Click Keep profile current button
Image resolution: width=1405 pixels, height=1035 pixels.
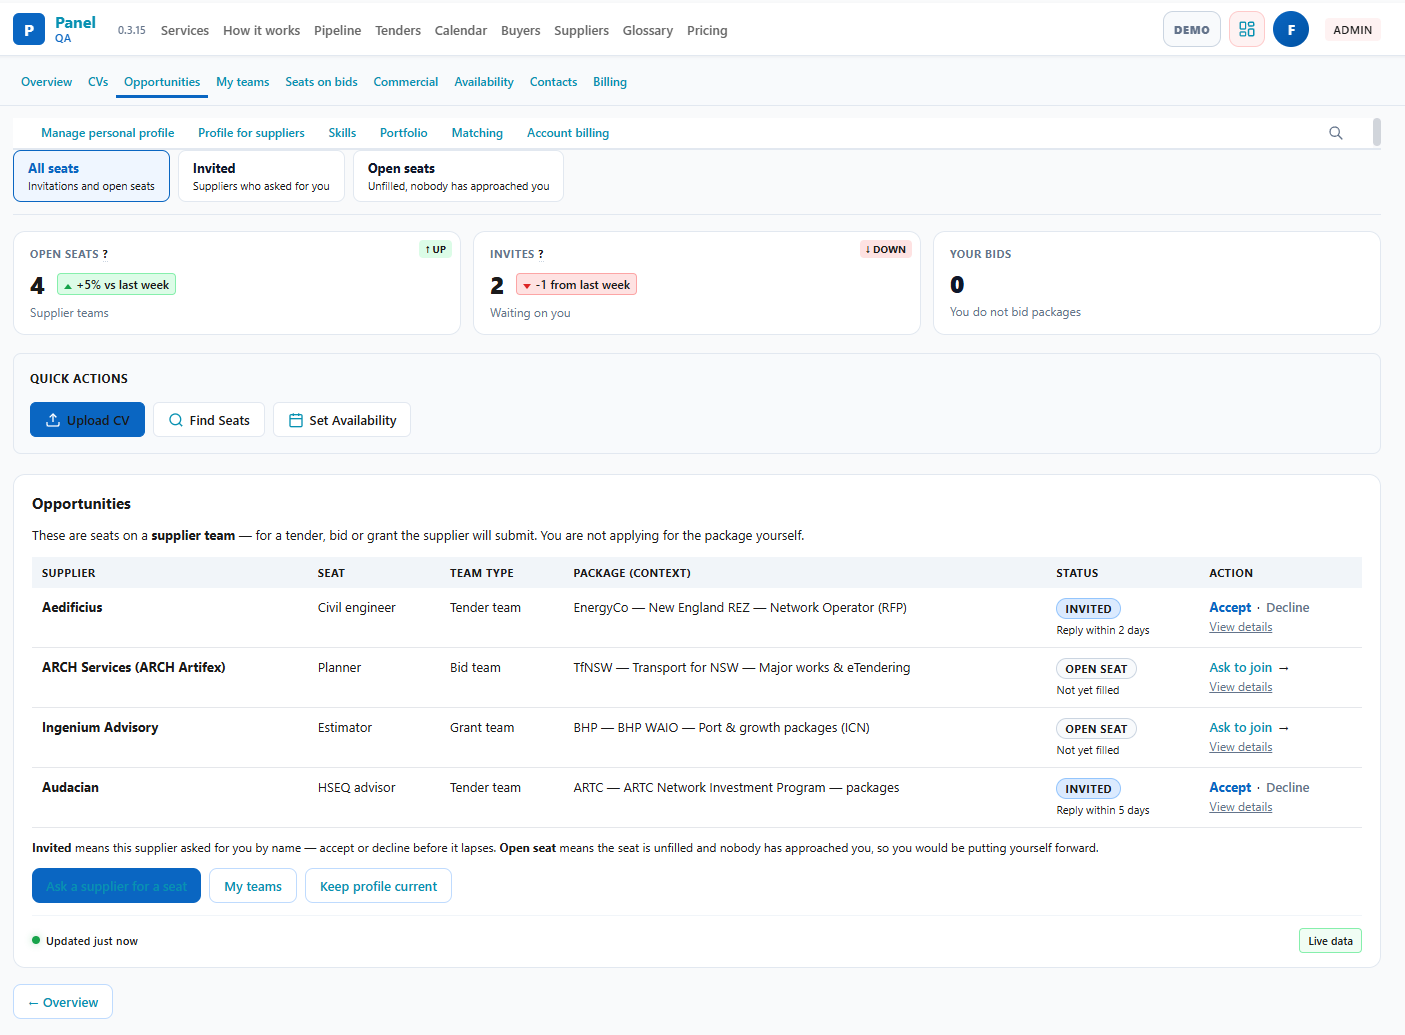click(x=378, y=886)
